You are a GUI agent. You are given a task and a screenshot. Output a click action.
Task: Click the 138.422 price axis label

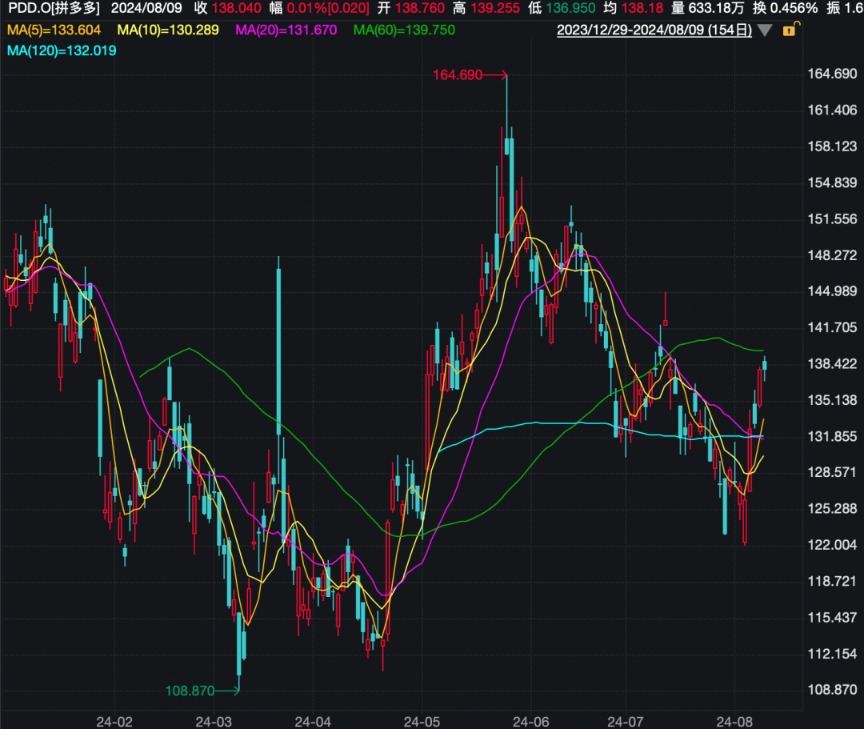tap(832, 364)
